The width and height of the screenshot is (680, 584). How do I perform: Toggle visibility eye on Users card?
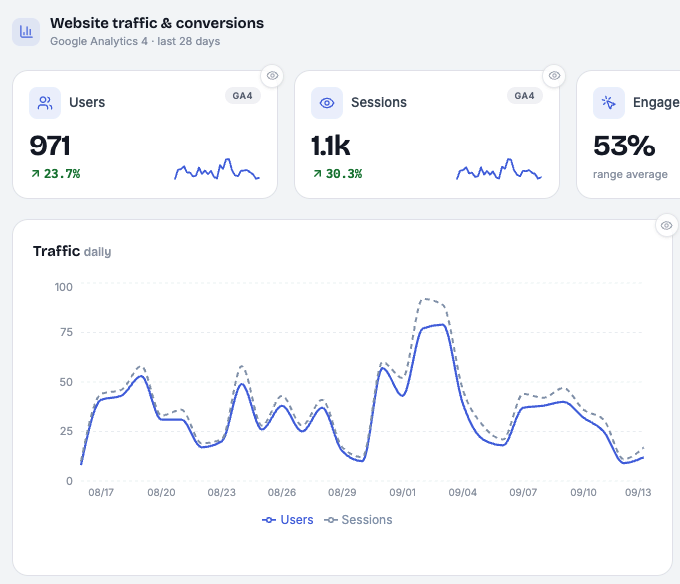coord(272,76)
